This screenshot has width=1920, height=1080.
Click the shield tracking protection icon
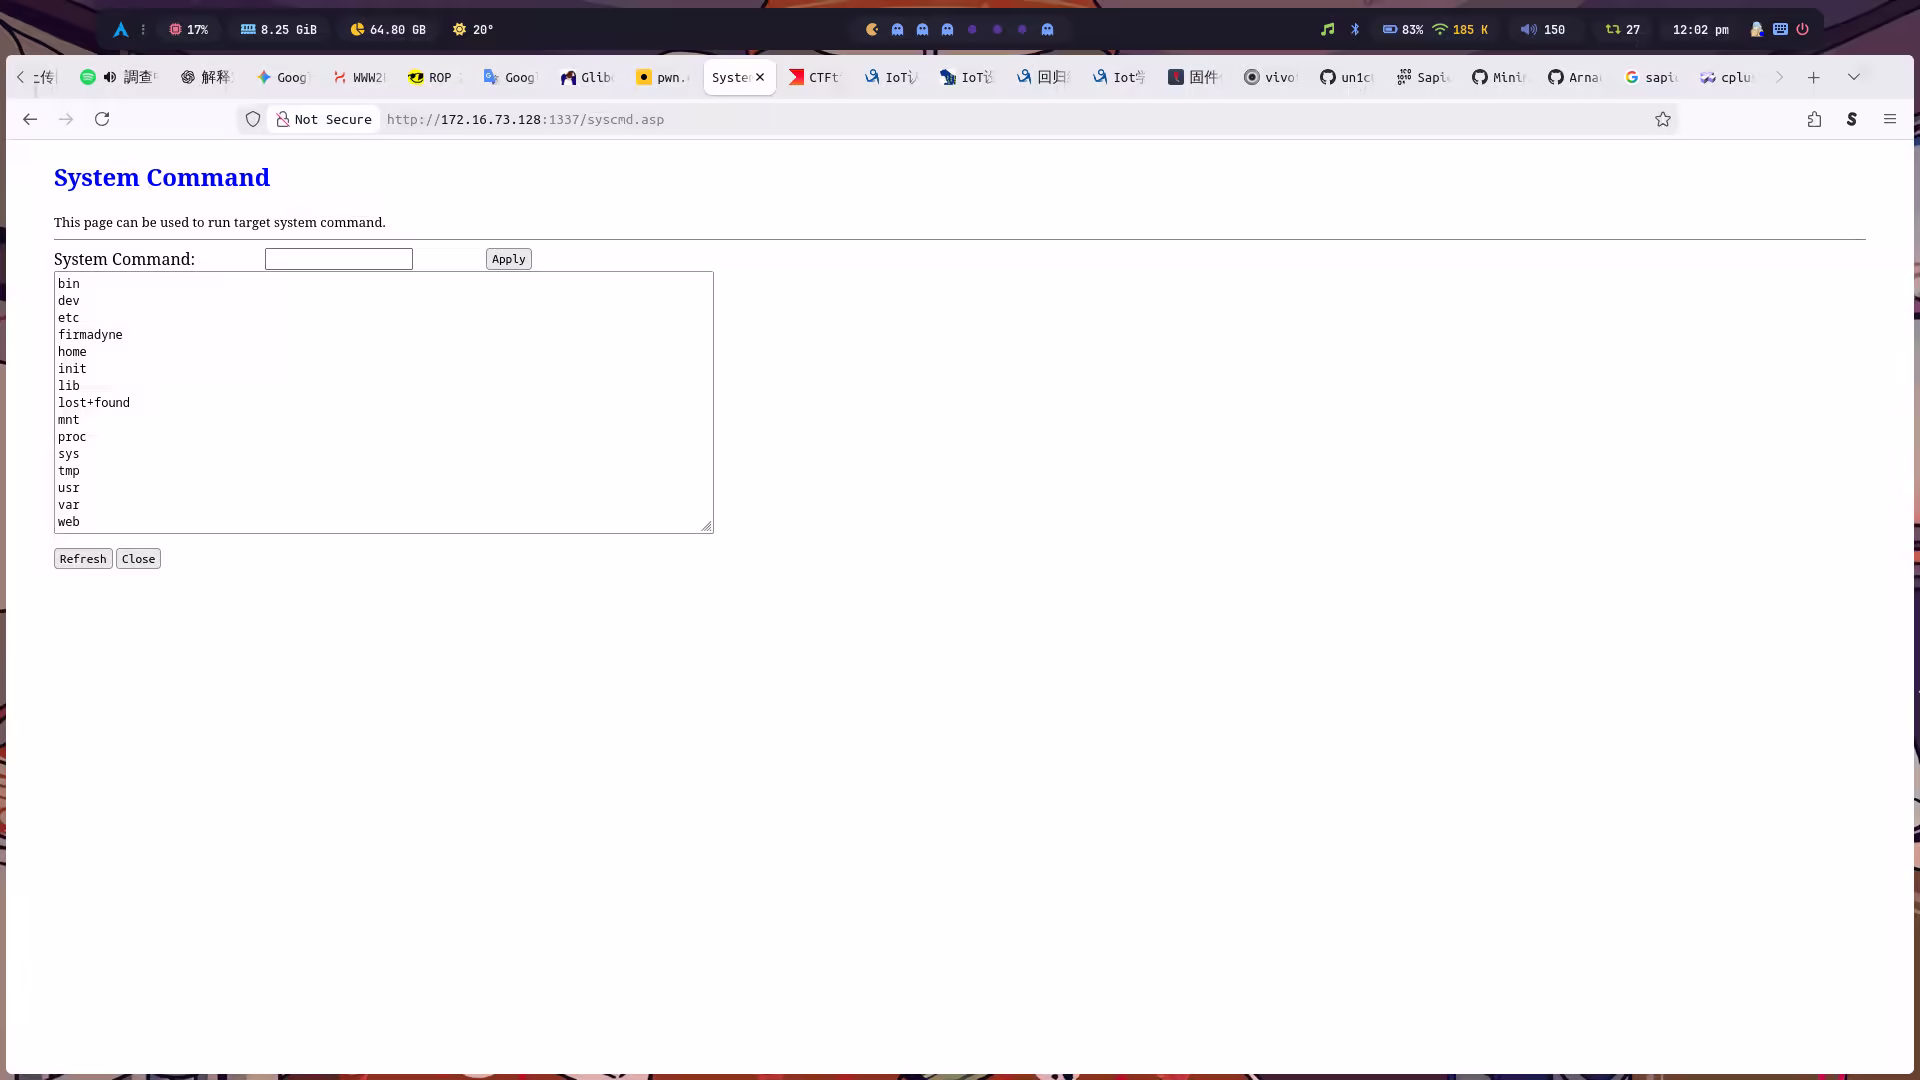(253, 119)
